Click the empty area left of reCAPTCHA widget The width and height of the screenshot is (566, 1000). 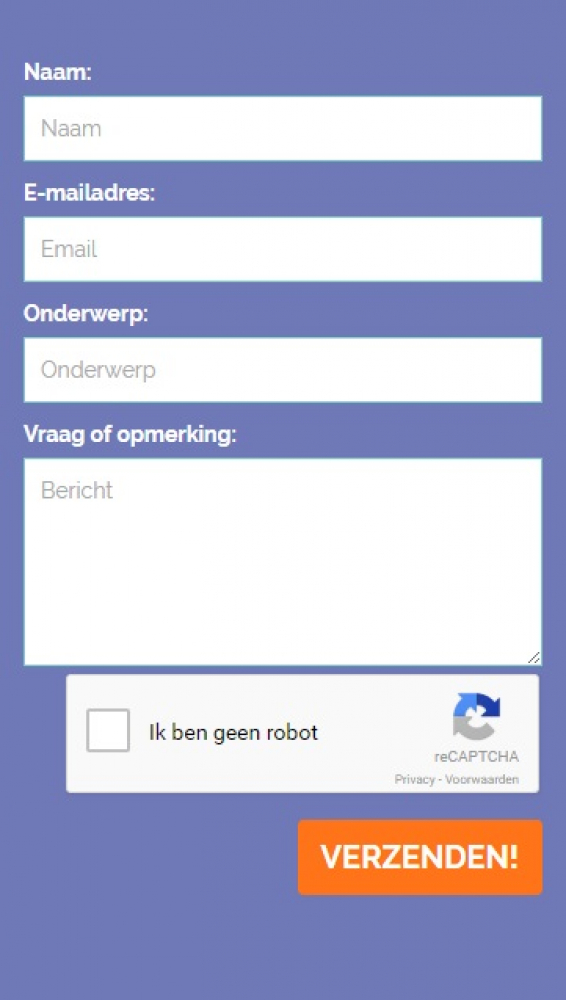pyautogui.click(x=43, y=733)
